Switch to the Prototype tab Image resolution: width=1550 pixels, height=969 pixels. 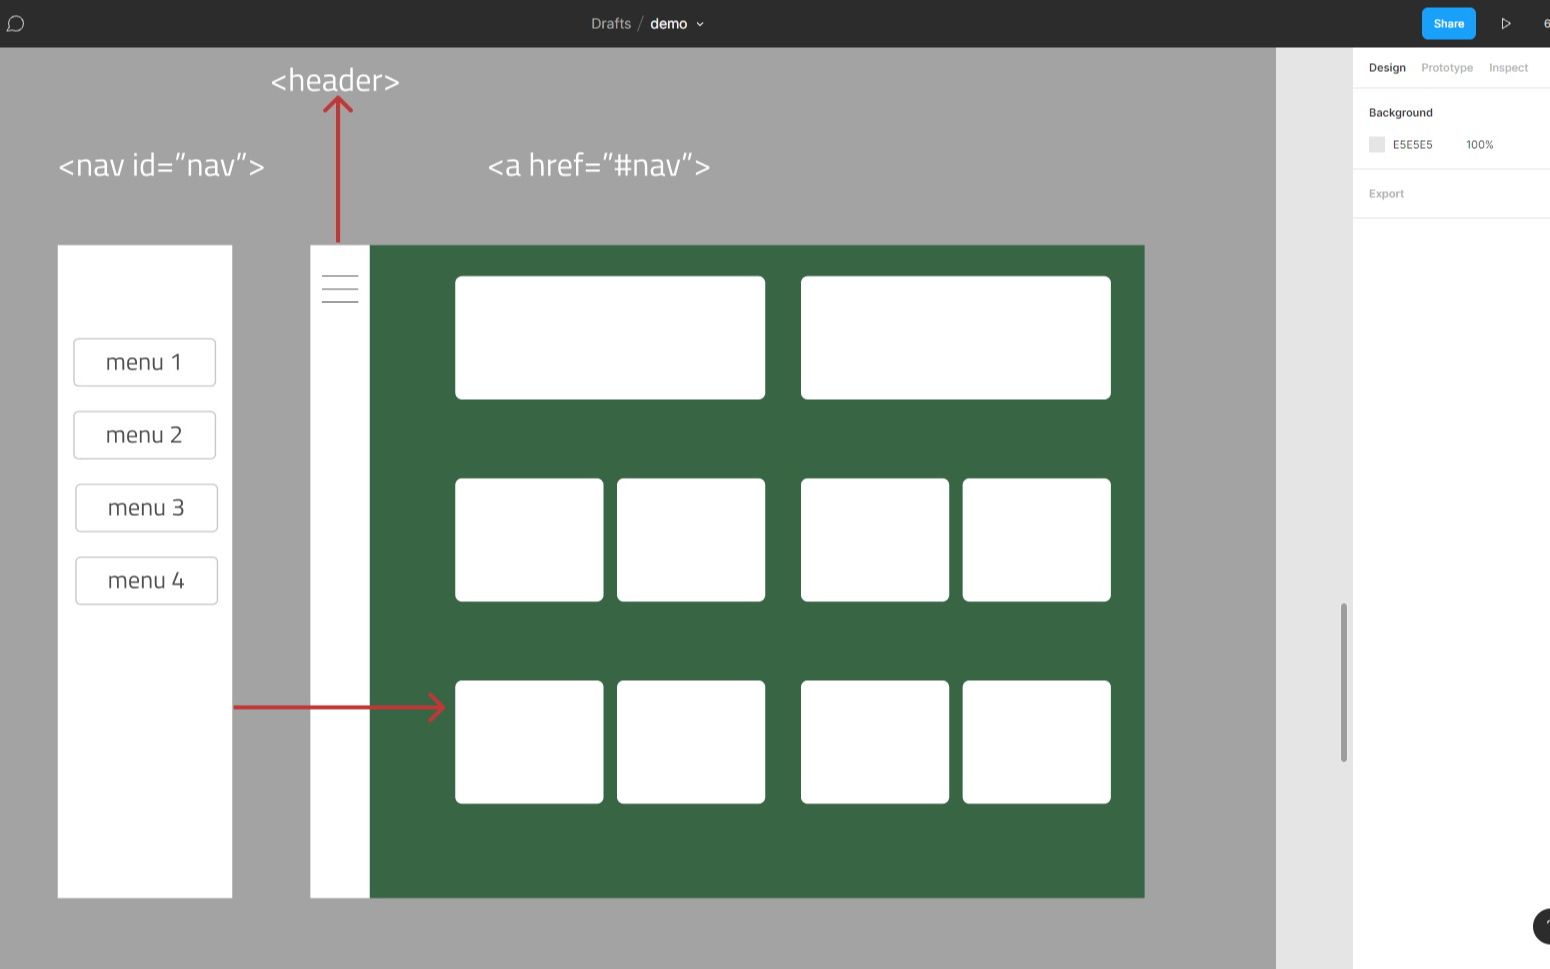1446,68
